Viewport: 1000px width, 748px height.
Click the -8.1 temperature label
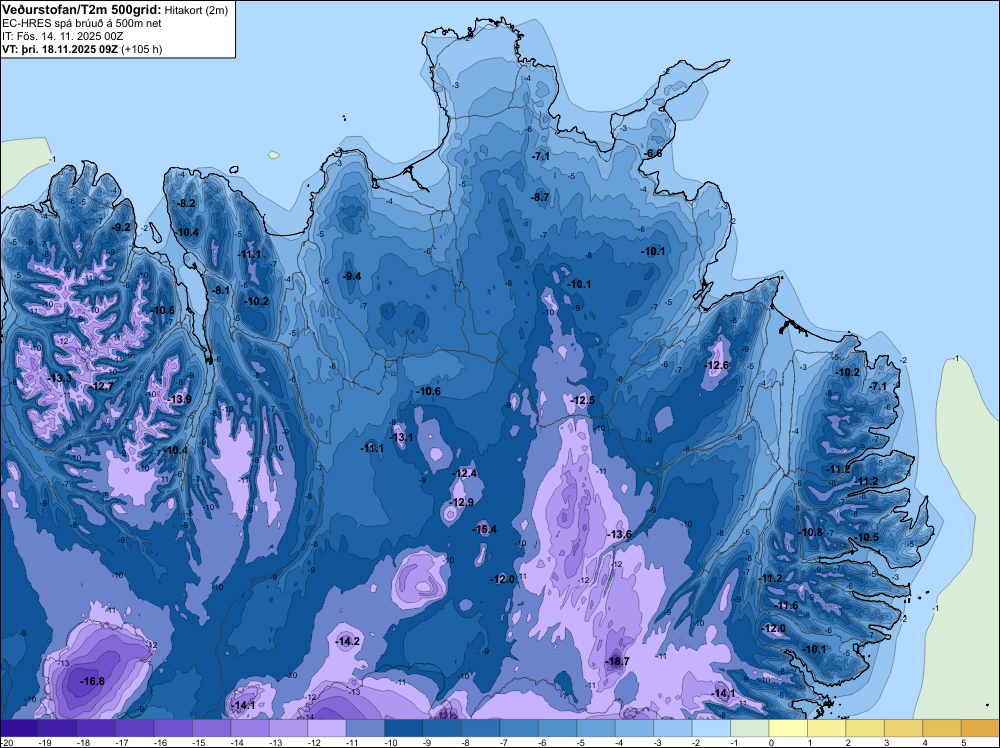(221, 290)
